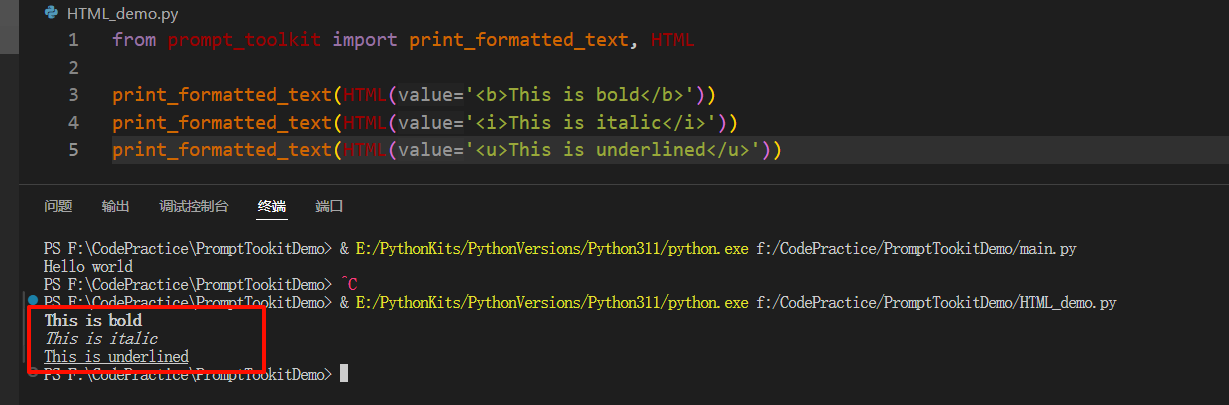The height and width of the screenshot is (405, 1229).
Task: Click the 'This is bold' terminal output
Action: (x=93, y=321)
